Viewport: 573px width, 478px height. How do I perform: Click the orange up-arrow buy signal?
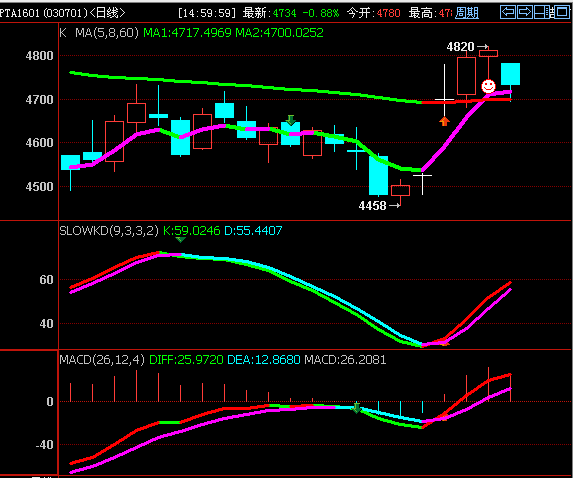(444, 121)
